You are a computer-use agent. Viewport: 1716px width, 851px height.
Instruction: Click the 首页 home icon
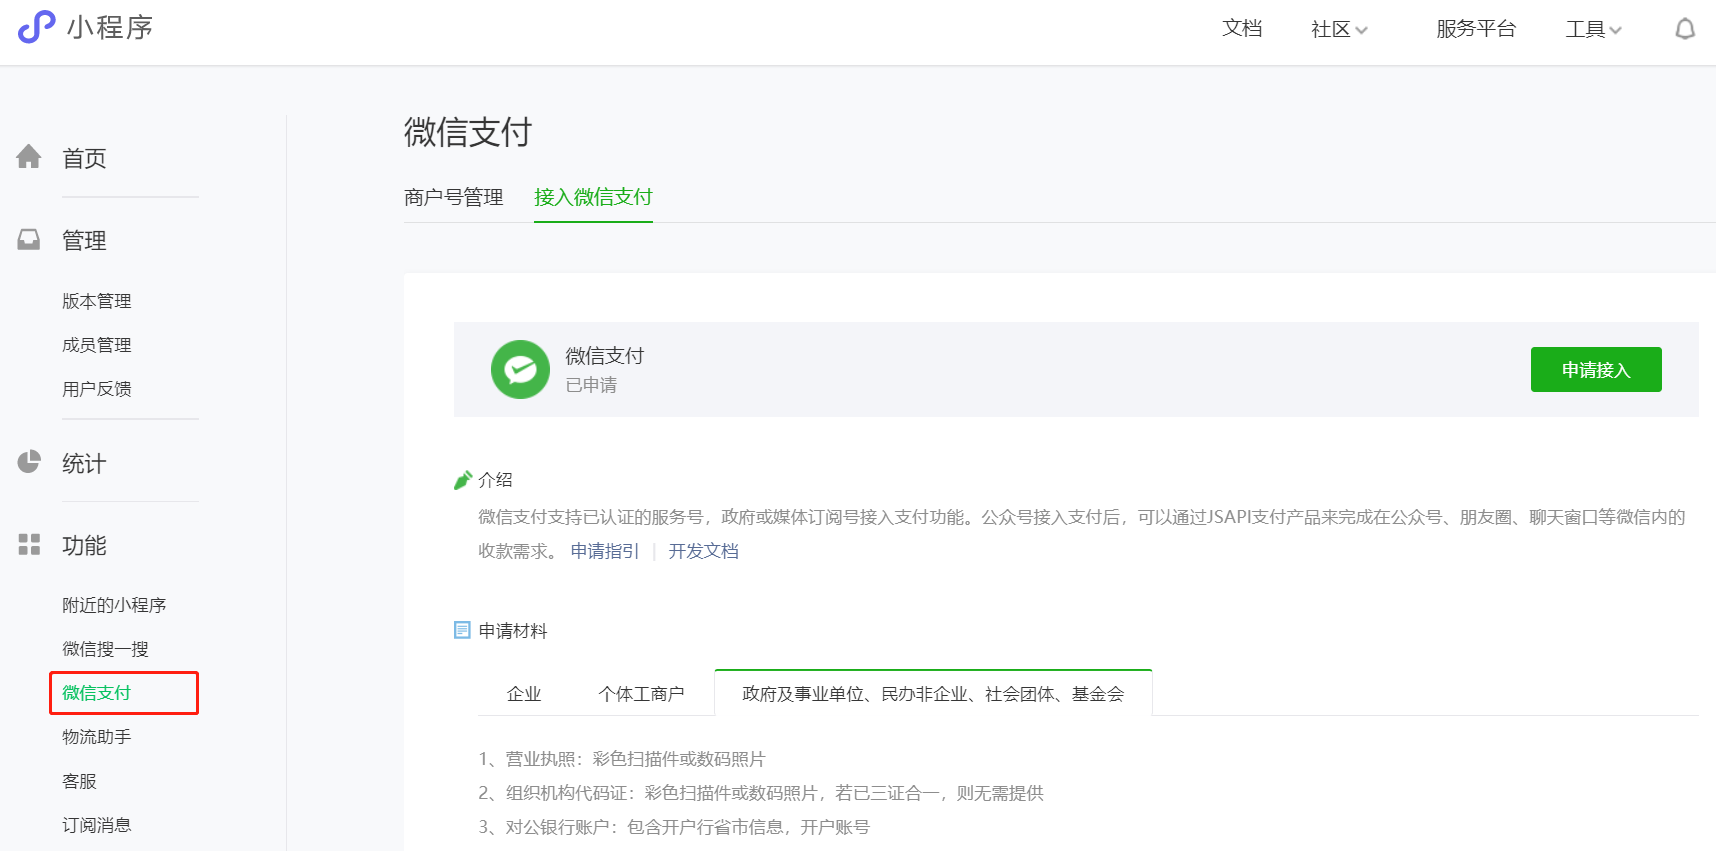[x=29, y=157]
